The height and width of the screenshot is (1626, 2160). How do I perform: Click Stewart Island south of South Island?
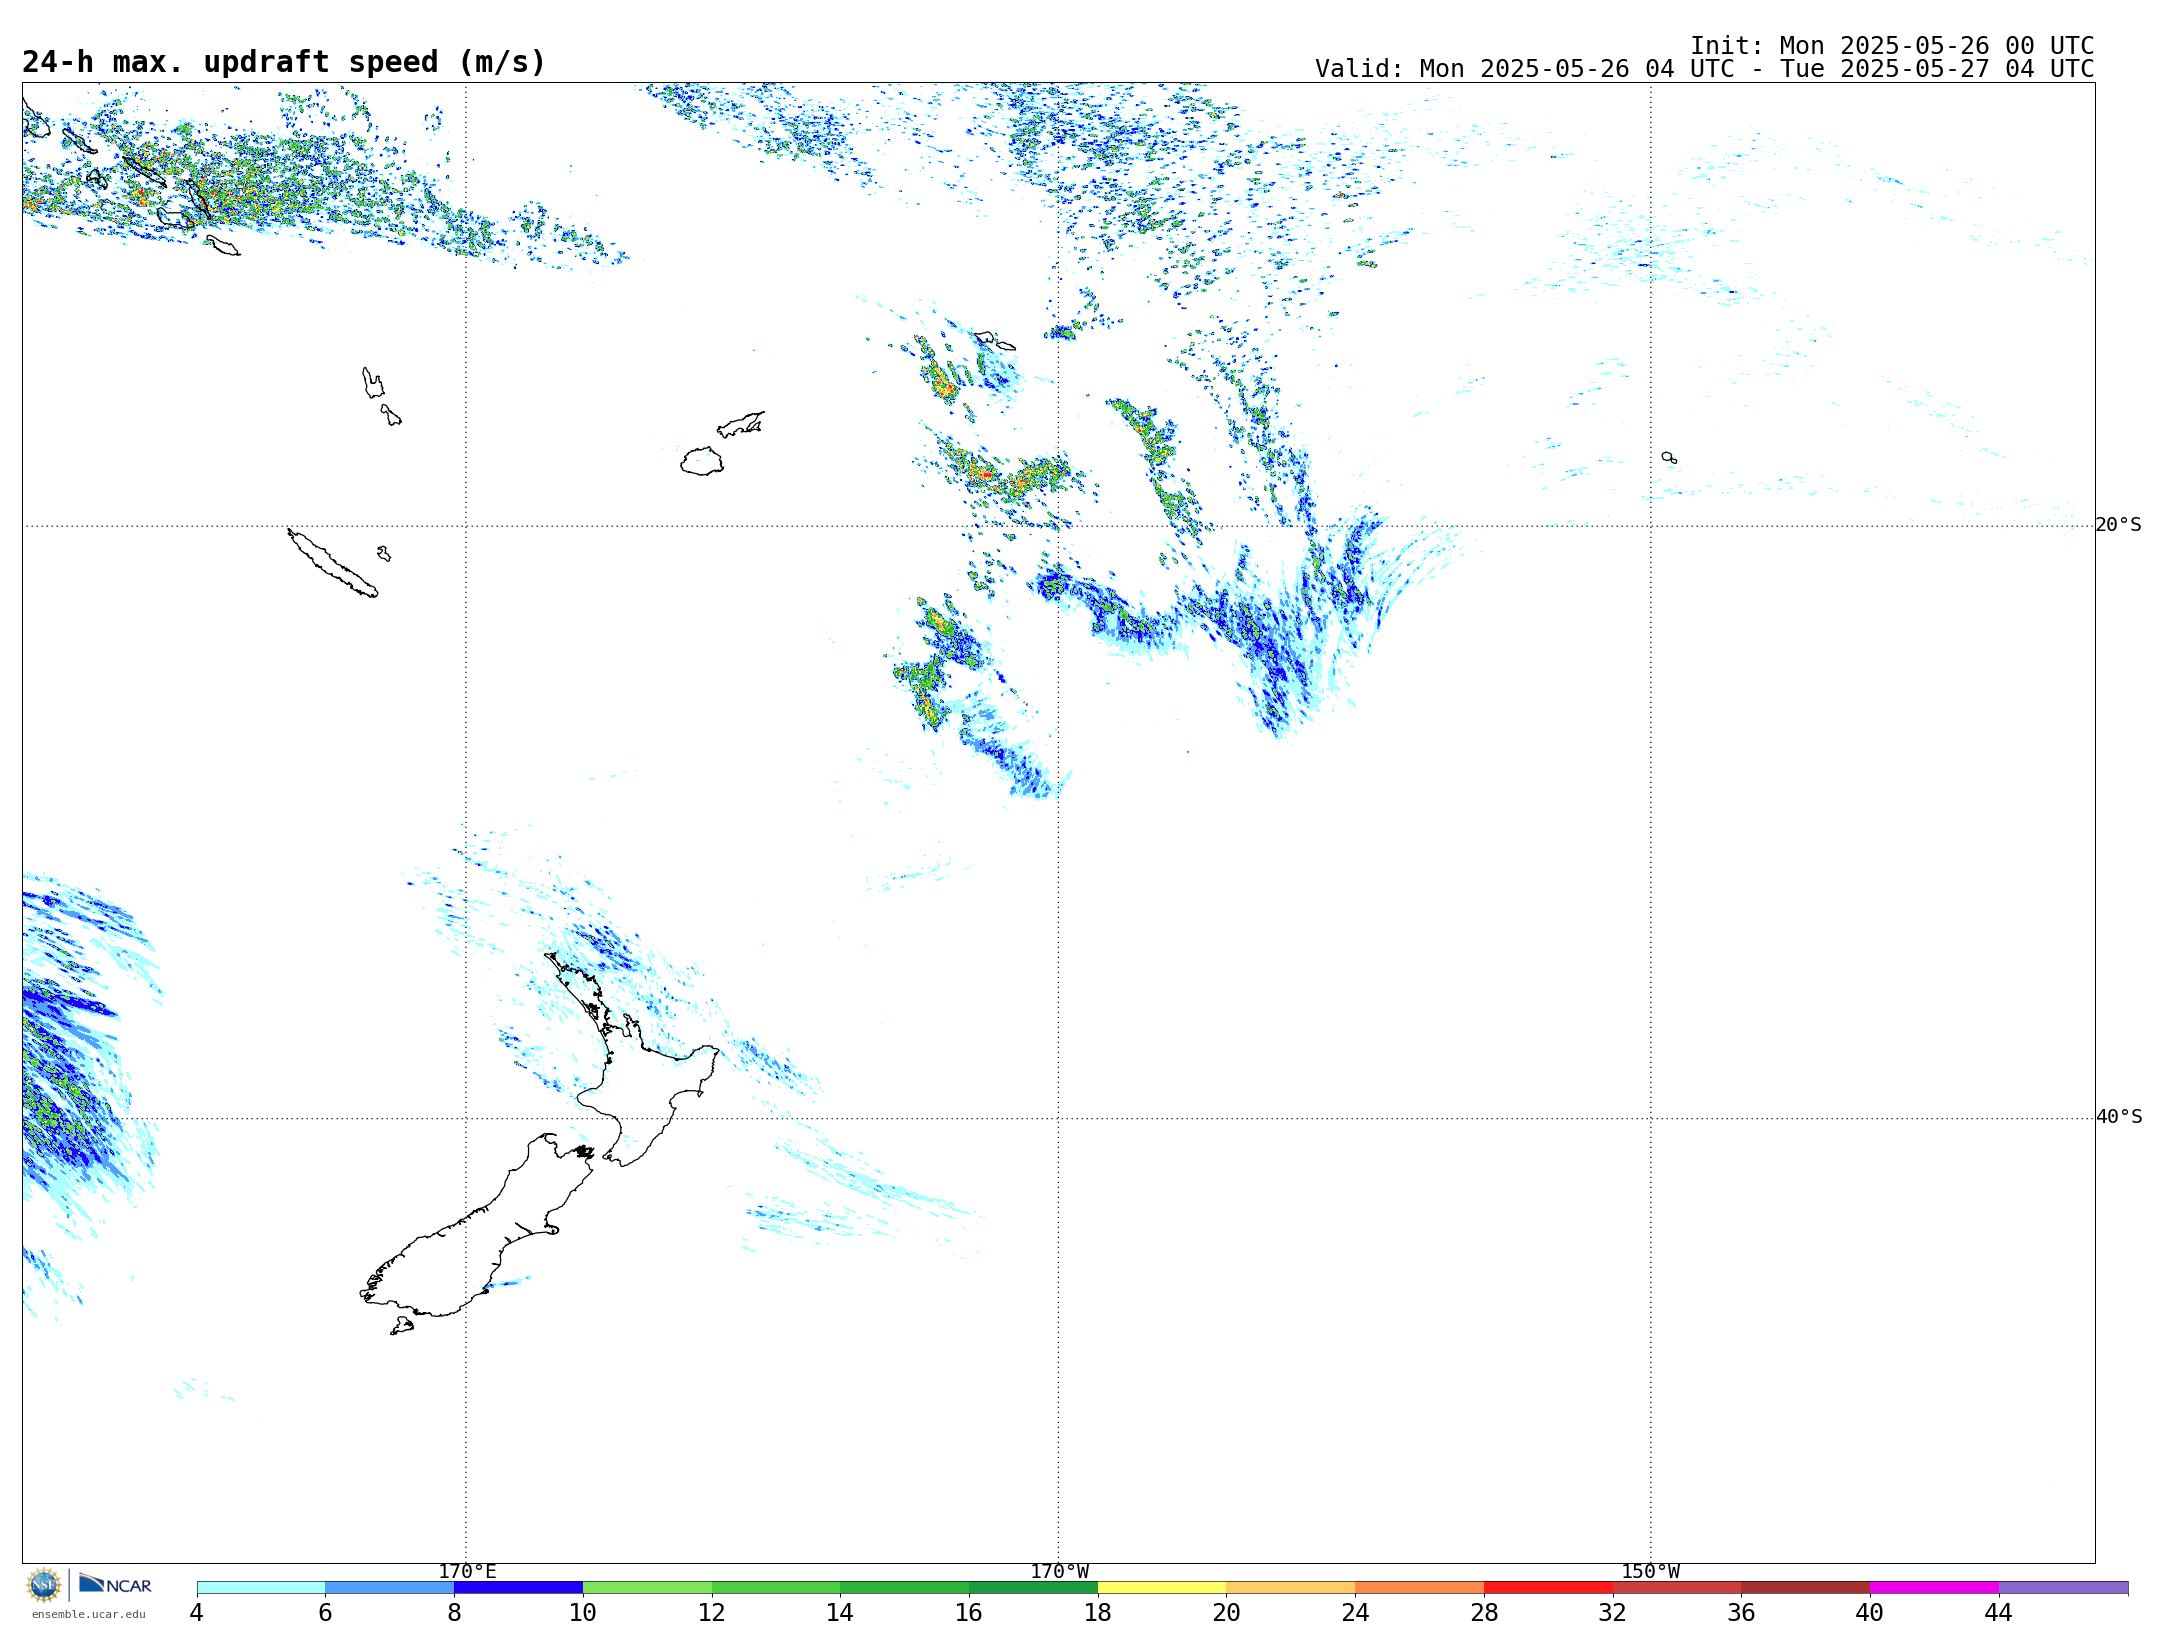click(x=402, y=1326)
